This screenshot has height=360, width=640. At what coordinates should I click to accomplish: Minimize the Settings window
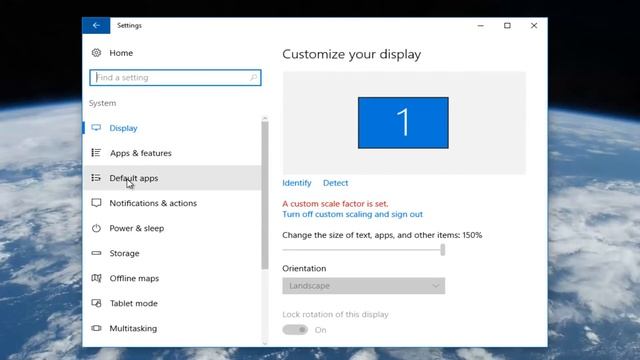[480, 25]
